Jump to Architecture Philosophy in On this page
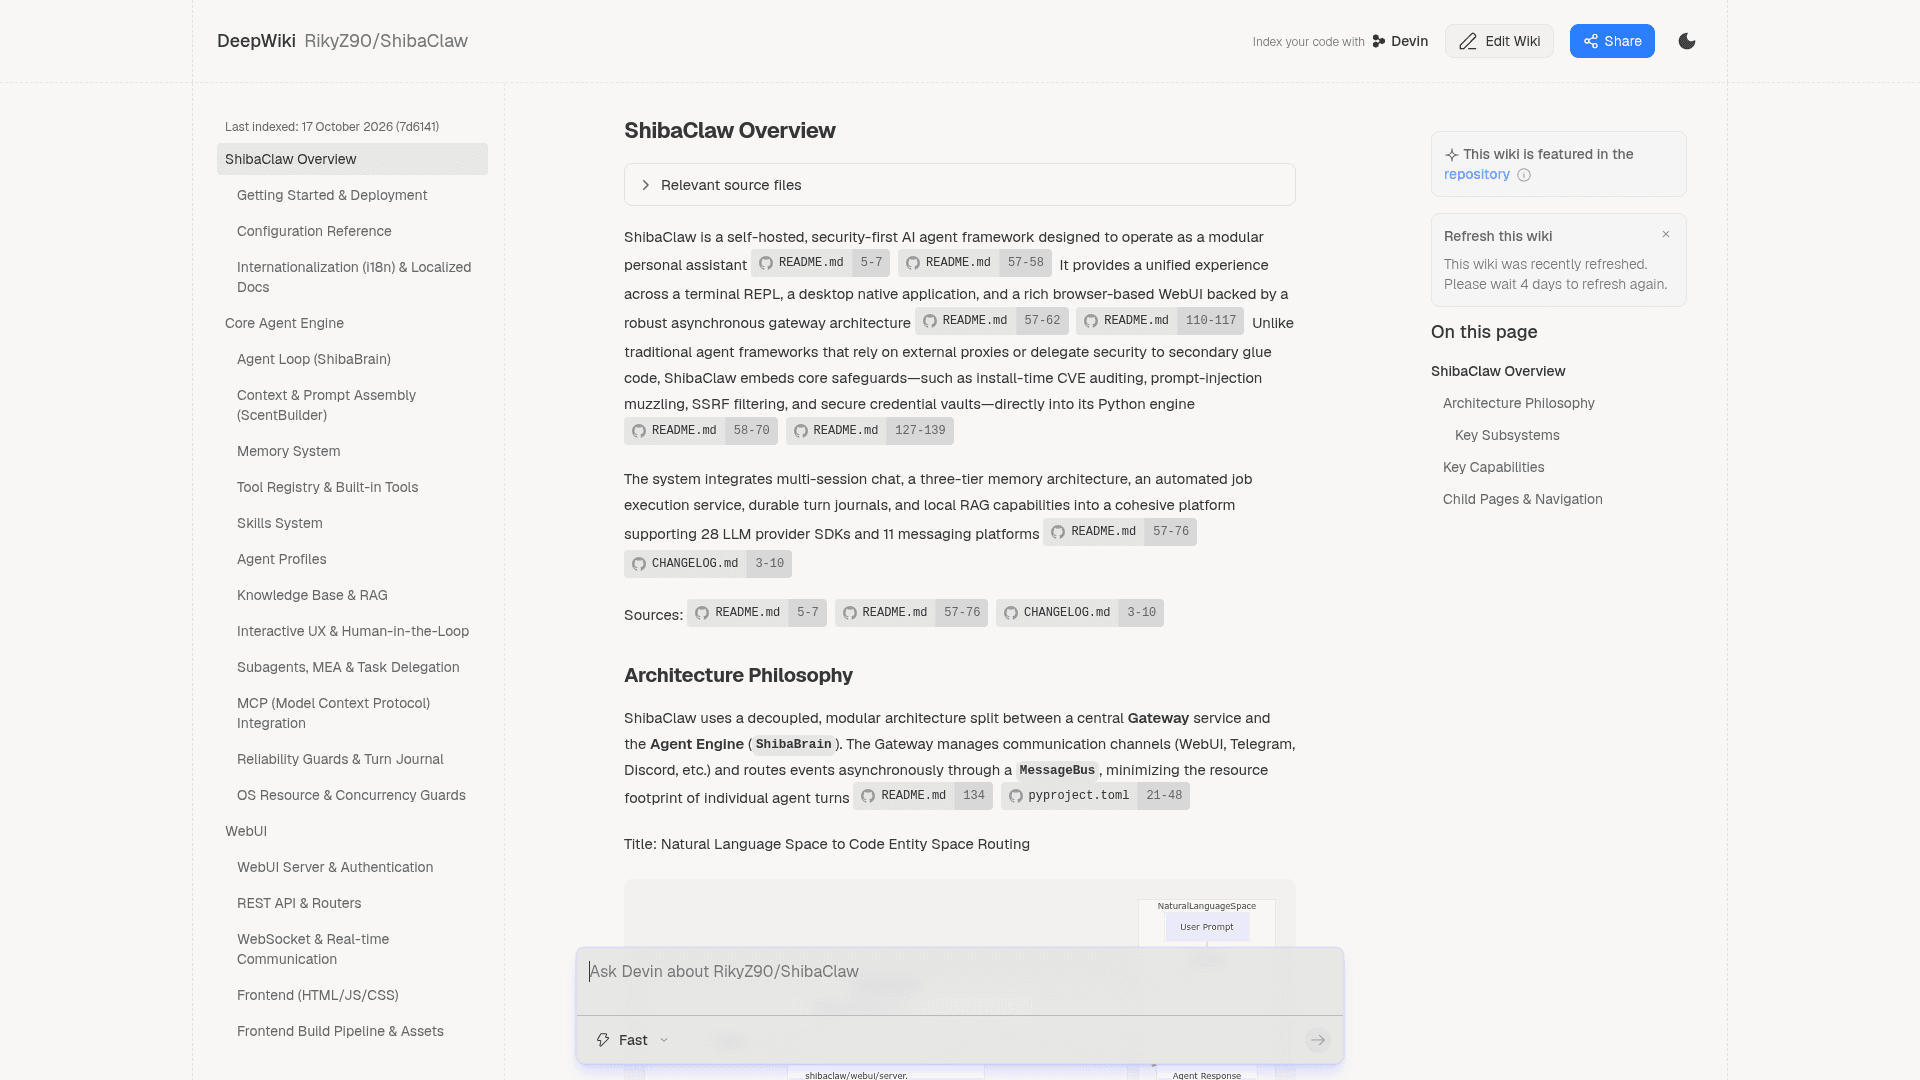 (x=1518, y=403)
